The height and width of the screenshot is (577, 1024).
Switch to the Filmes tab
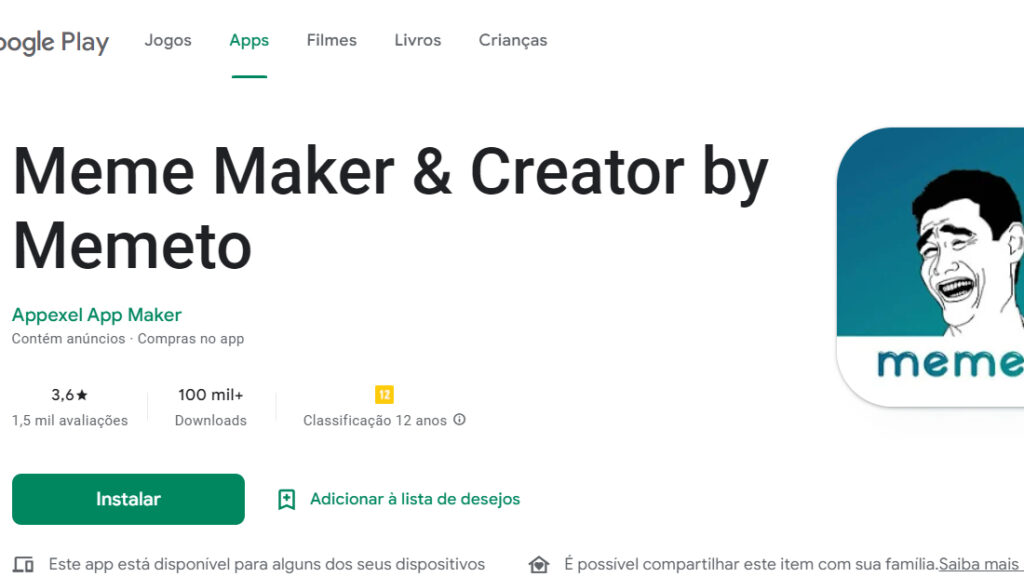(331, 41)
